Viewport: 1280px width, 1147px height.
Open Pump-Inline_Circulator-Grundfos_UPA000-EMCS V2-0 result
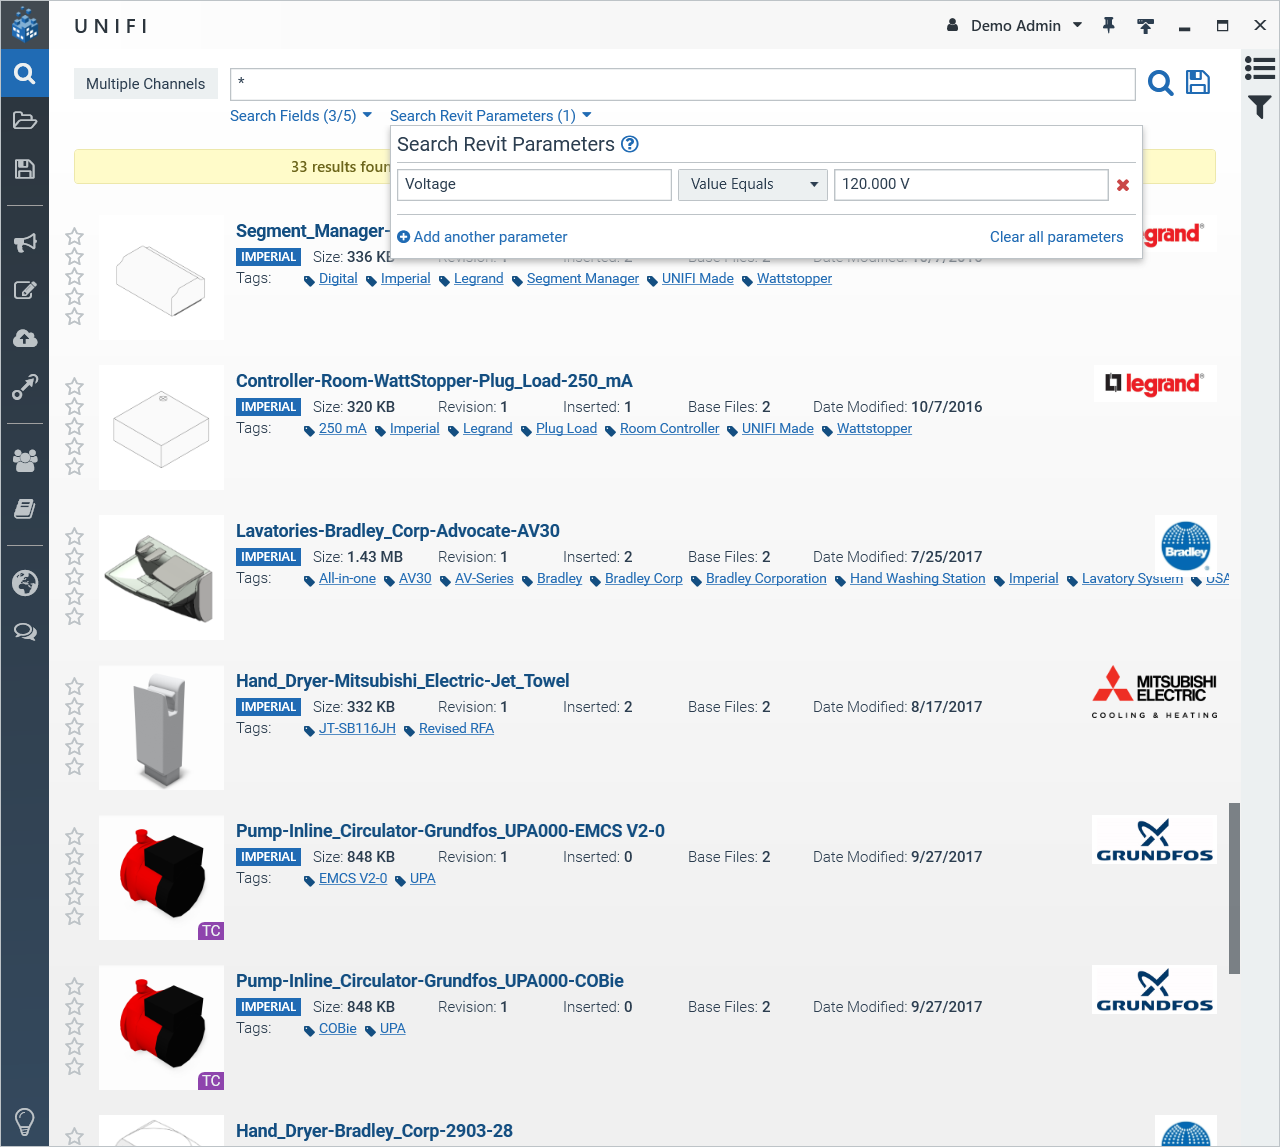pyautogui.click(x=450, y=831)
